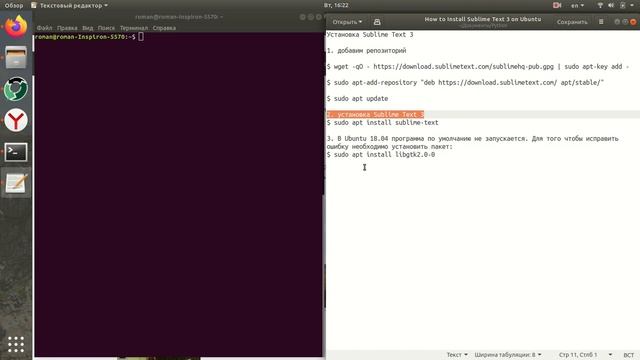Show Applications grid in the dock

point(16,344)
